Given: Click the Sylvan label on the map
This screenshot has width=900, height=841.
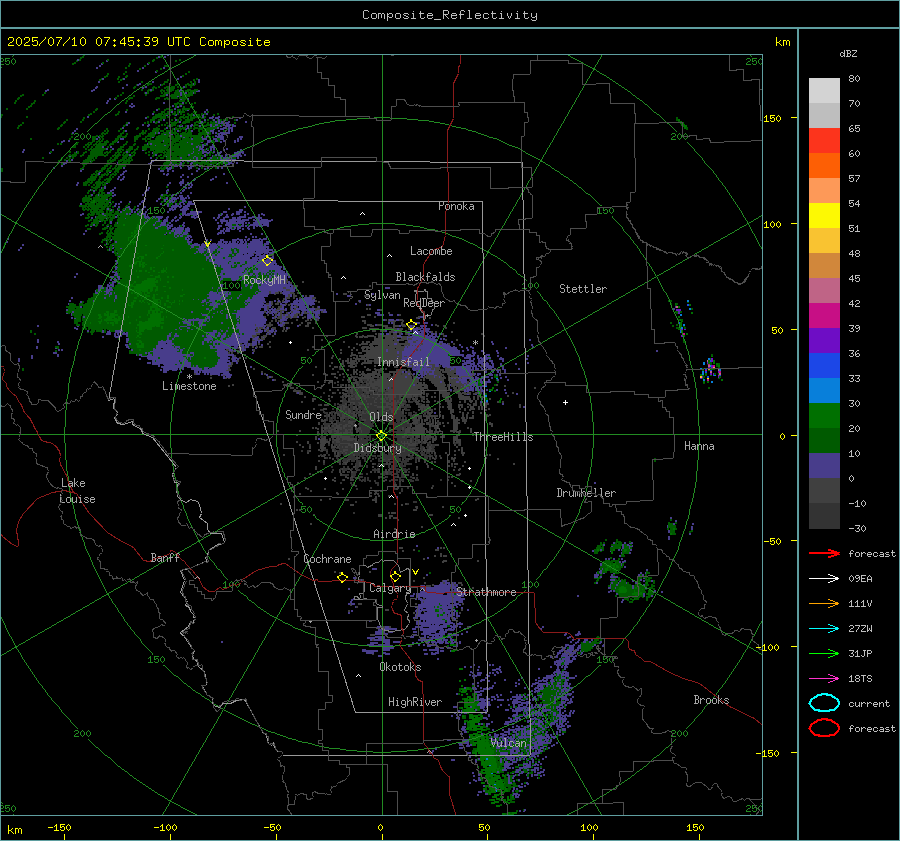Looking at the screenshot, I should [x=382, y=295].
